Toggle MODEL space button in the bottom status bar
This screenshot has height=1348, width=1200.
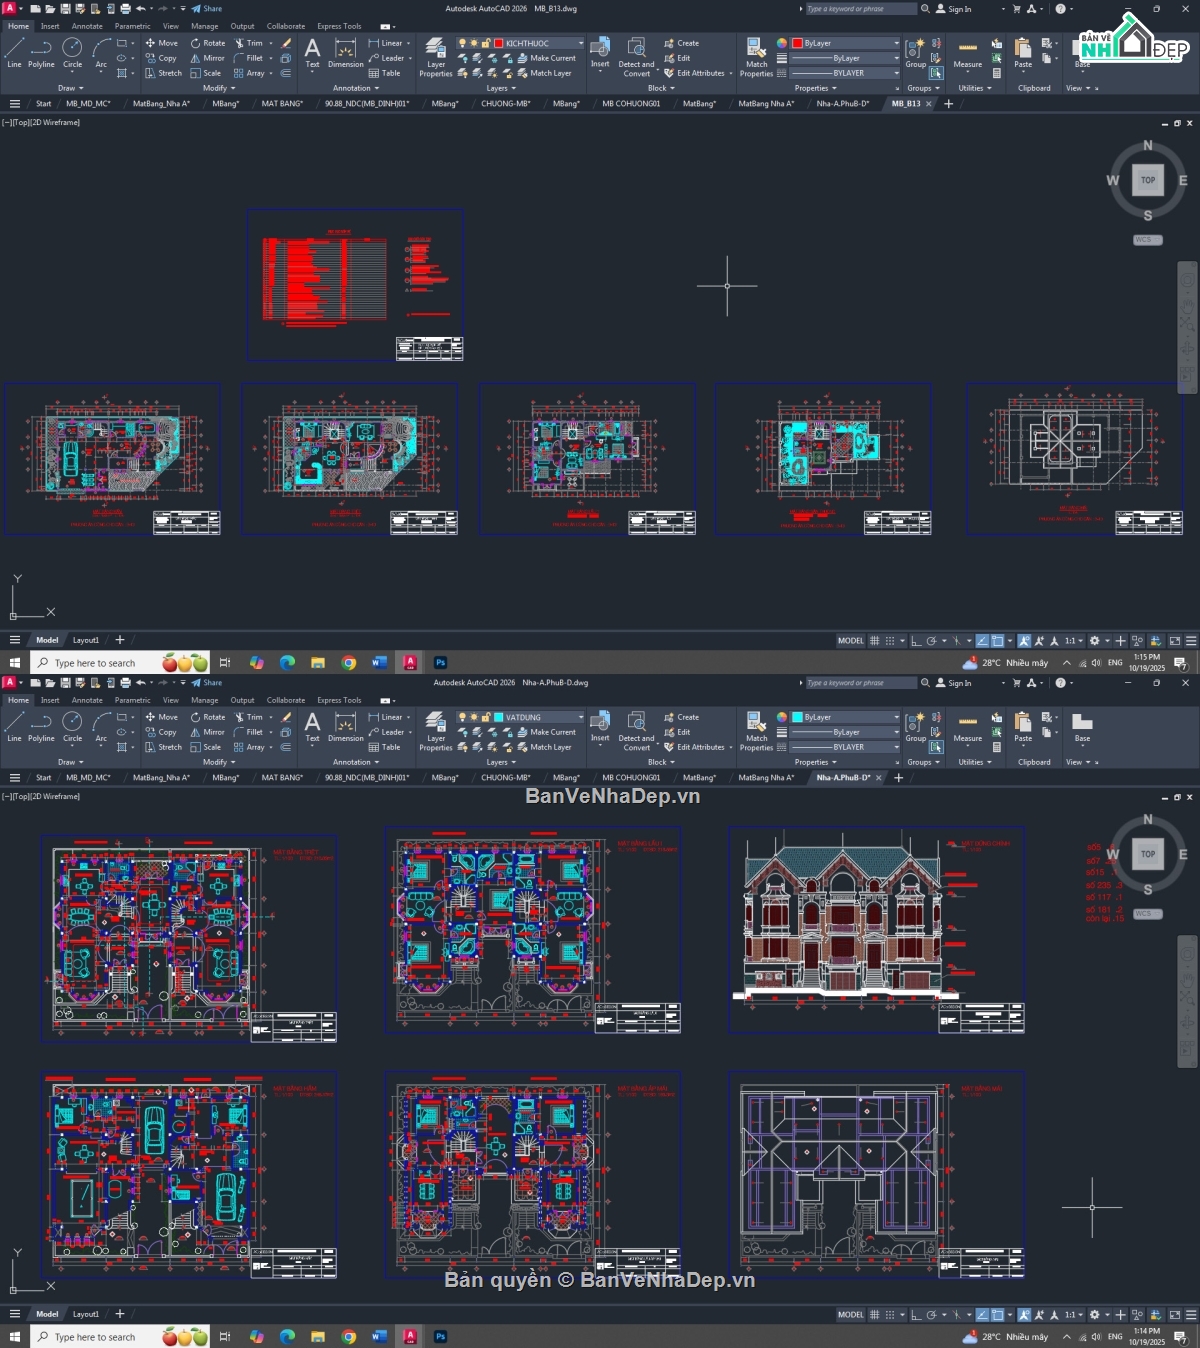click(850, 1315)
